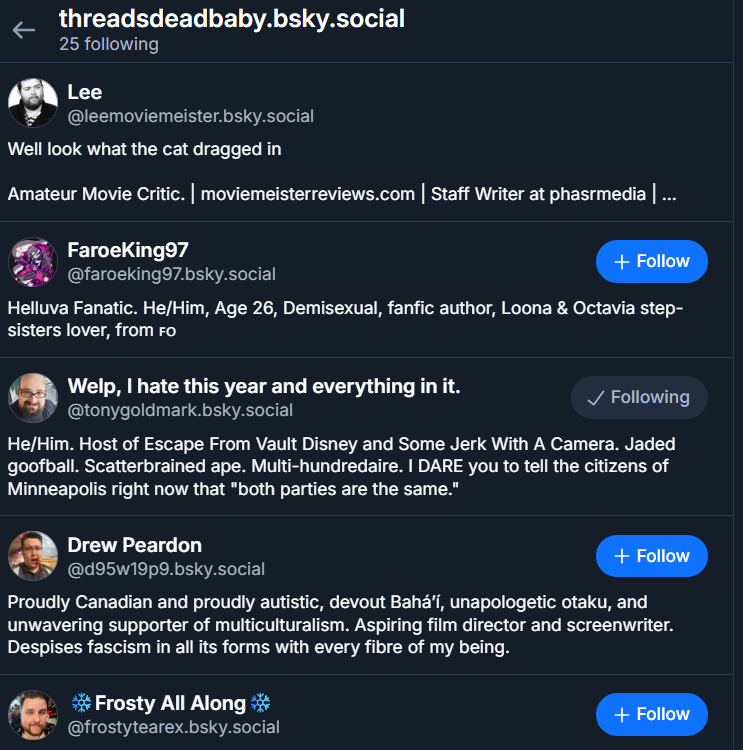This screenshot has height=750, width=743.
Task: Follow Frosty All Along
Action: (x=651, y=714)
